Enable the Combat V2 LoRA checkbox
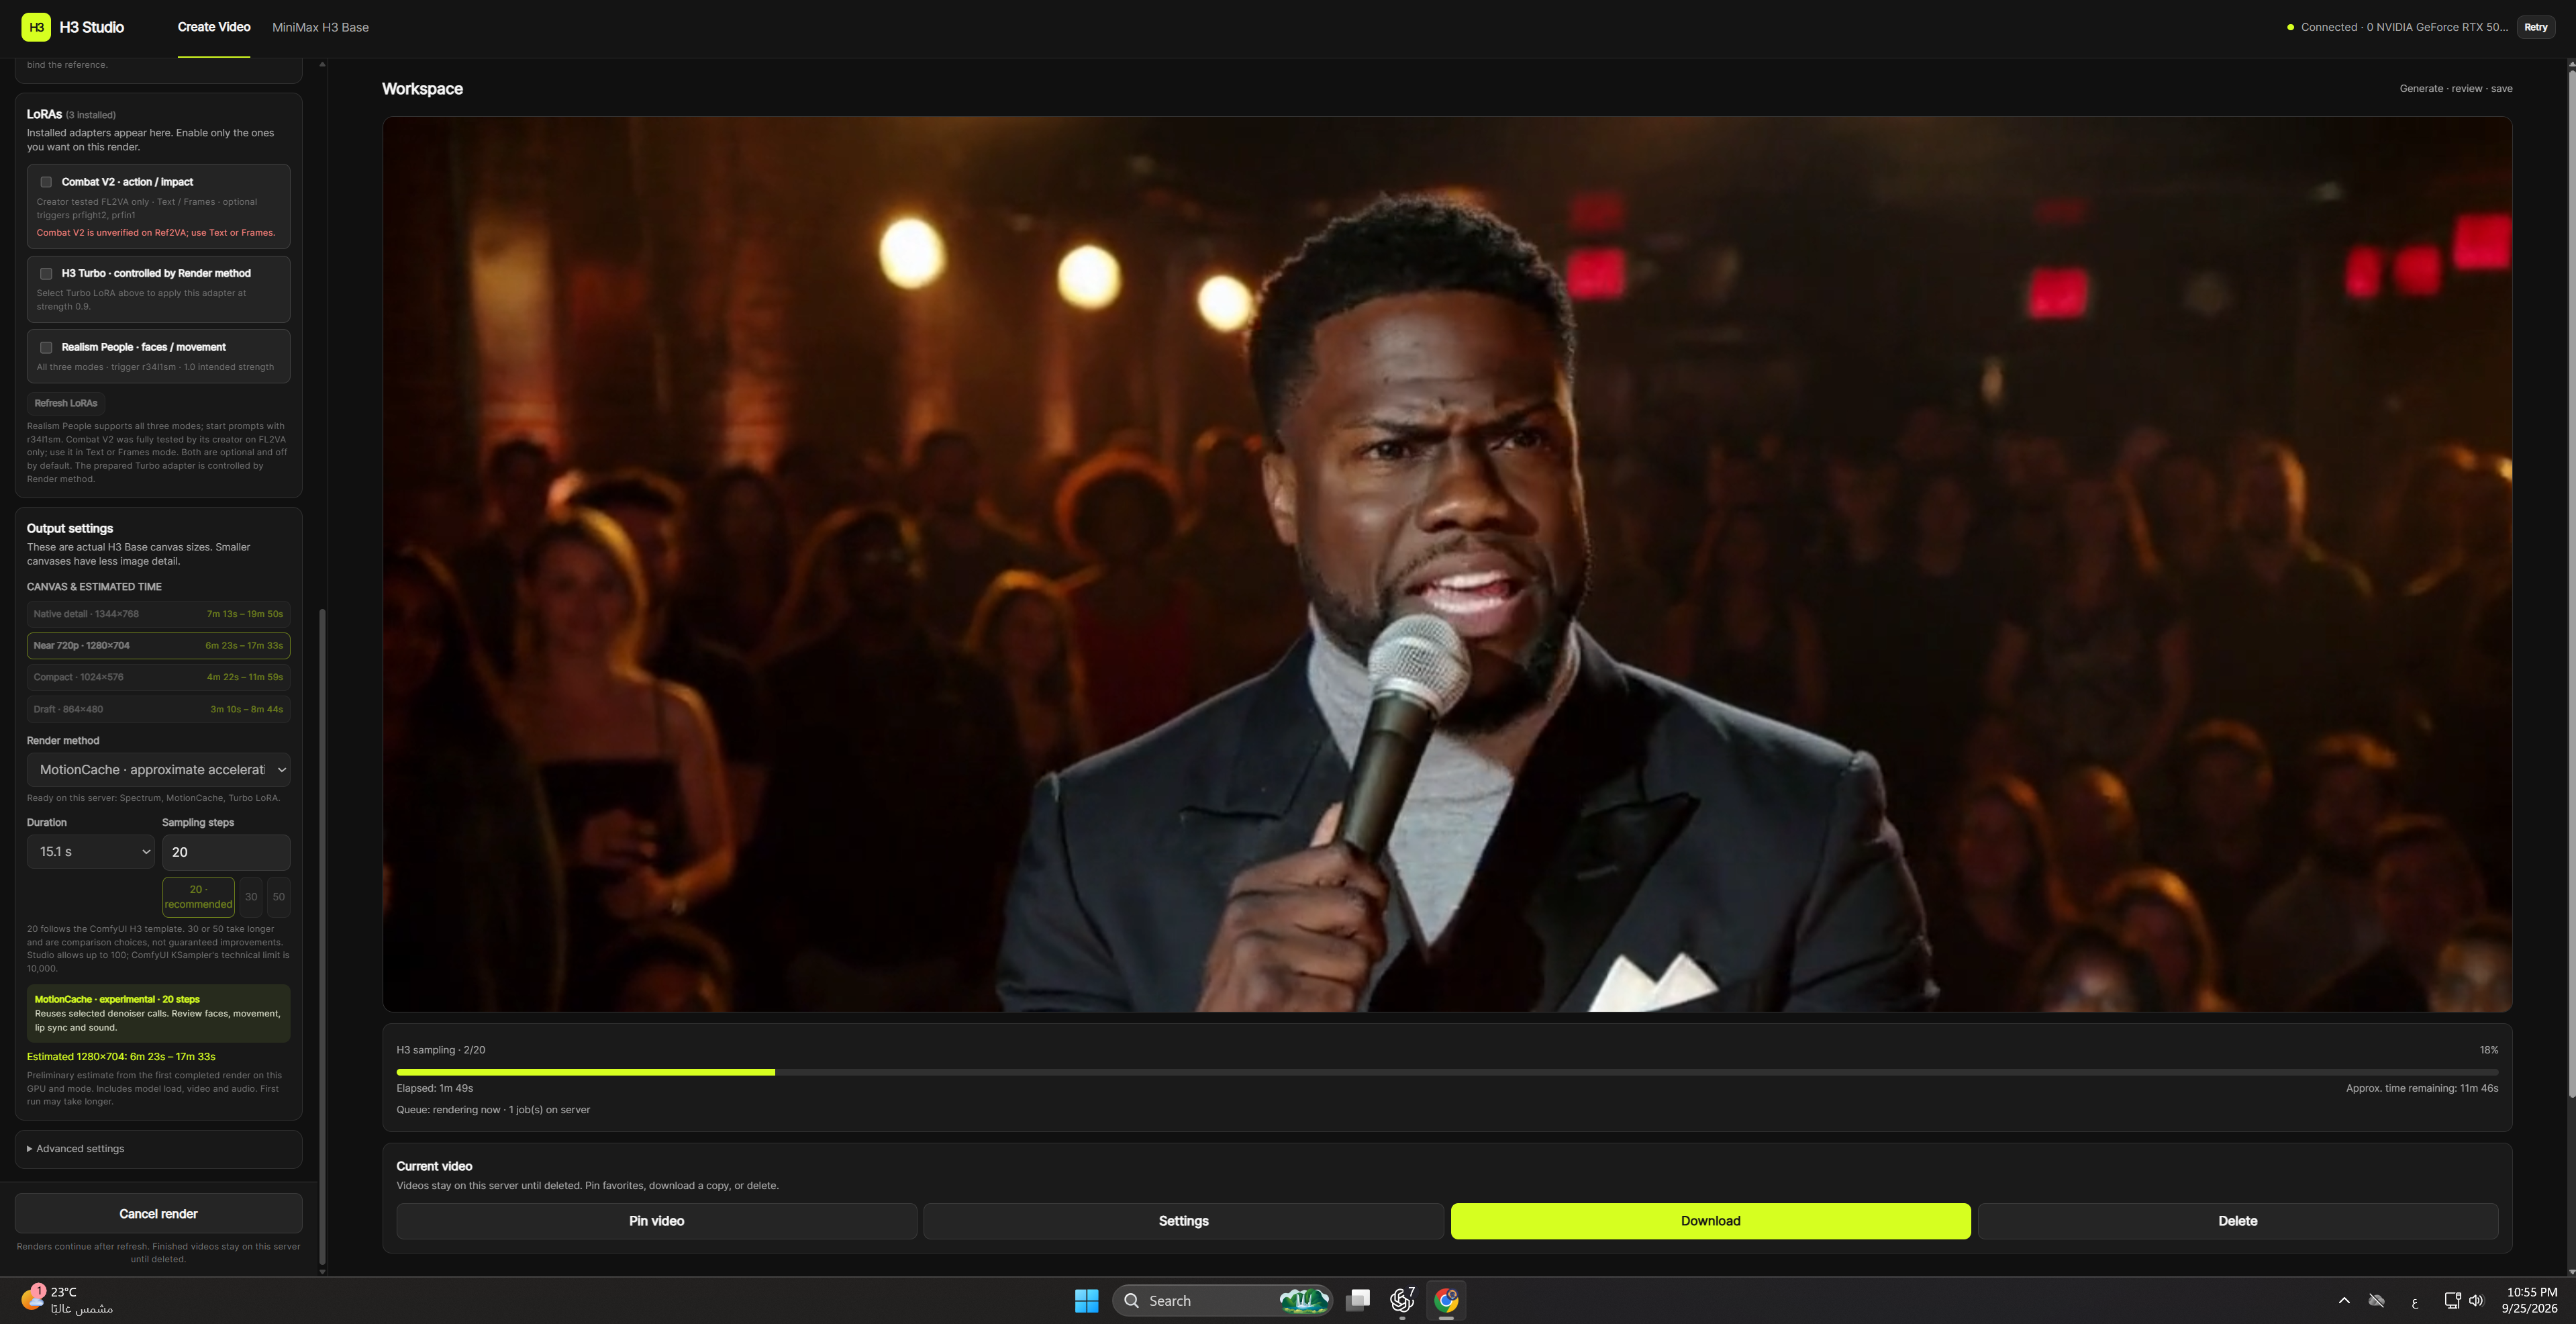Image resolution: width=2576 pixels, height=1324 pixels. coord(46,182)
